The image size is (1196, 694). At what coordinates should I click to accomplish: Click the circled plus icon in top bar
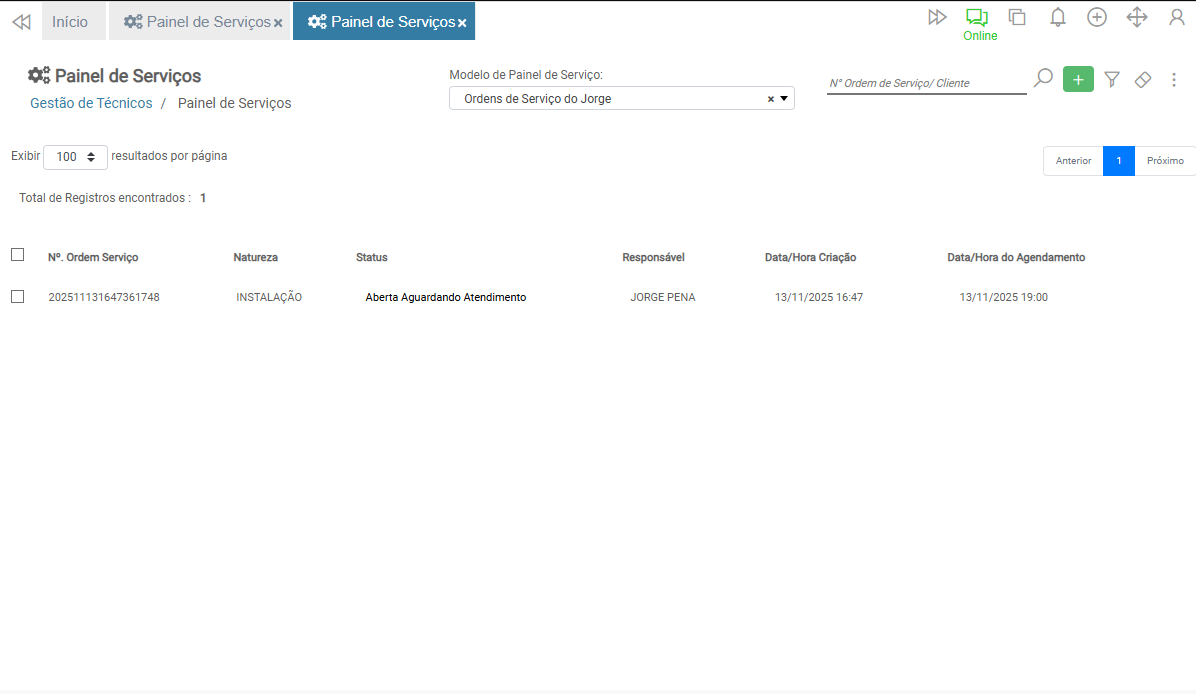(x=1097, y=17)
